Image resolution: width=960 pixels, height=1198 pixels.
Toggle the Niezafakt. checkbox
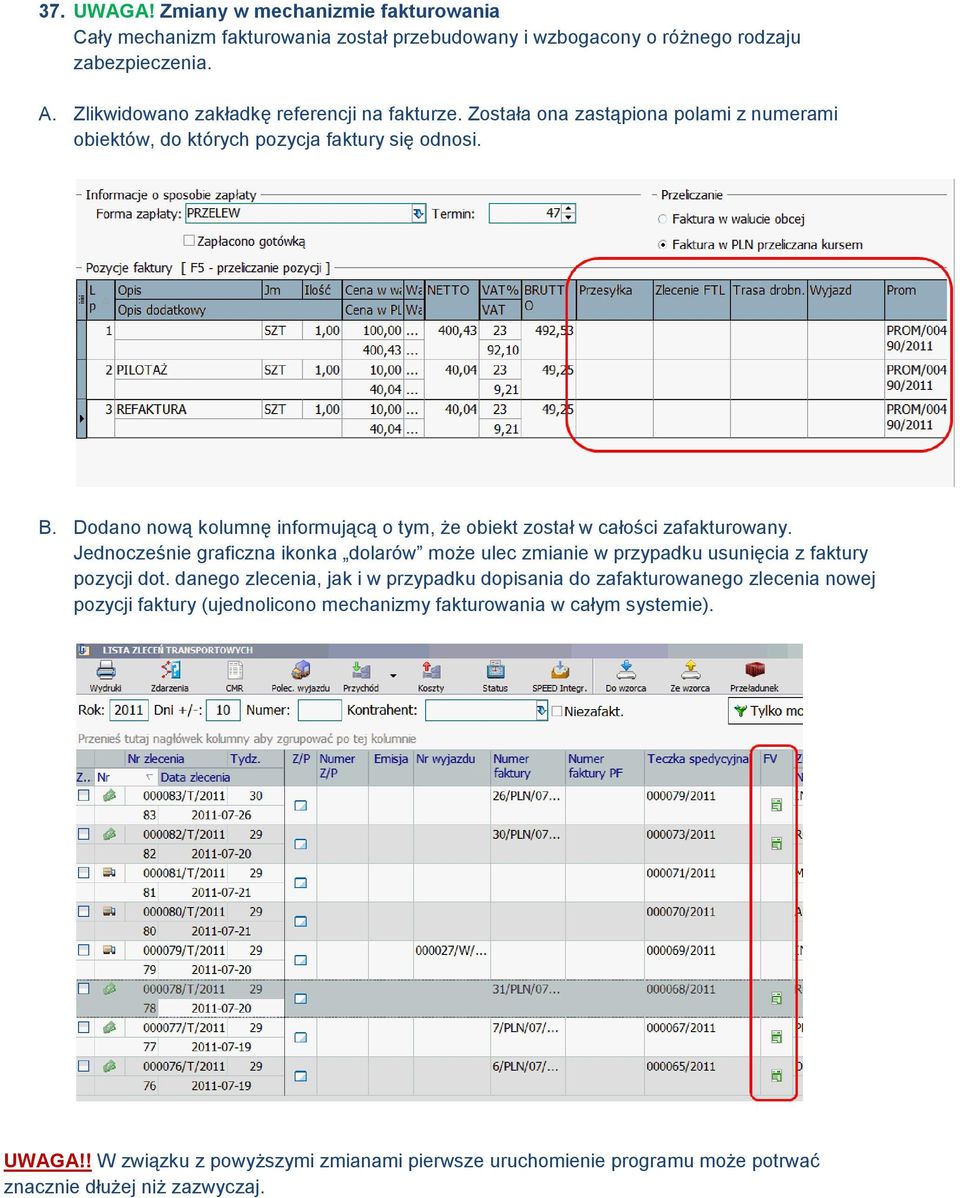point(557,711)
